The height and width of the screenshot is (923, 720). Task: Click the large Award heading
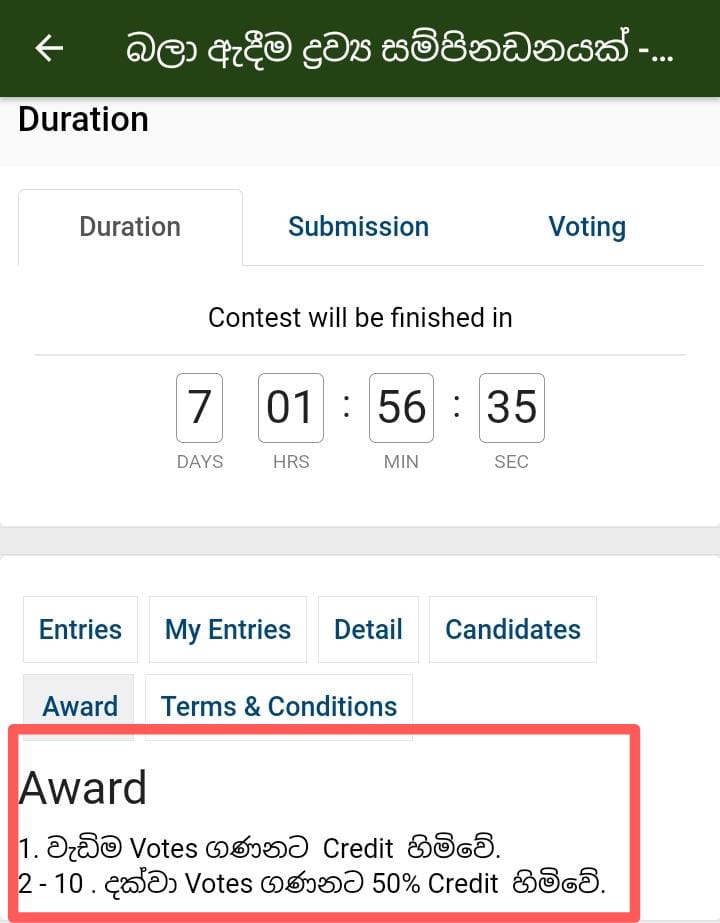click(x=83, y=789)
